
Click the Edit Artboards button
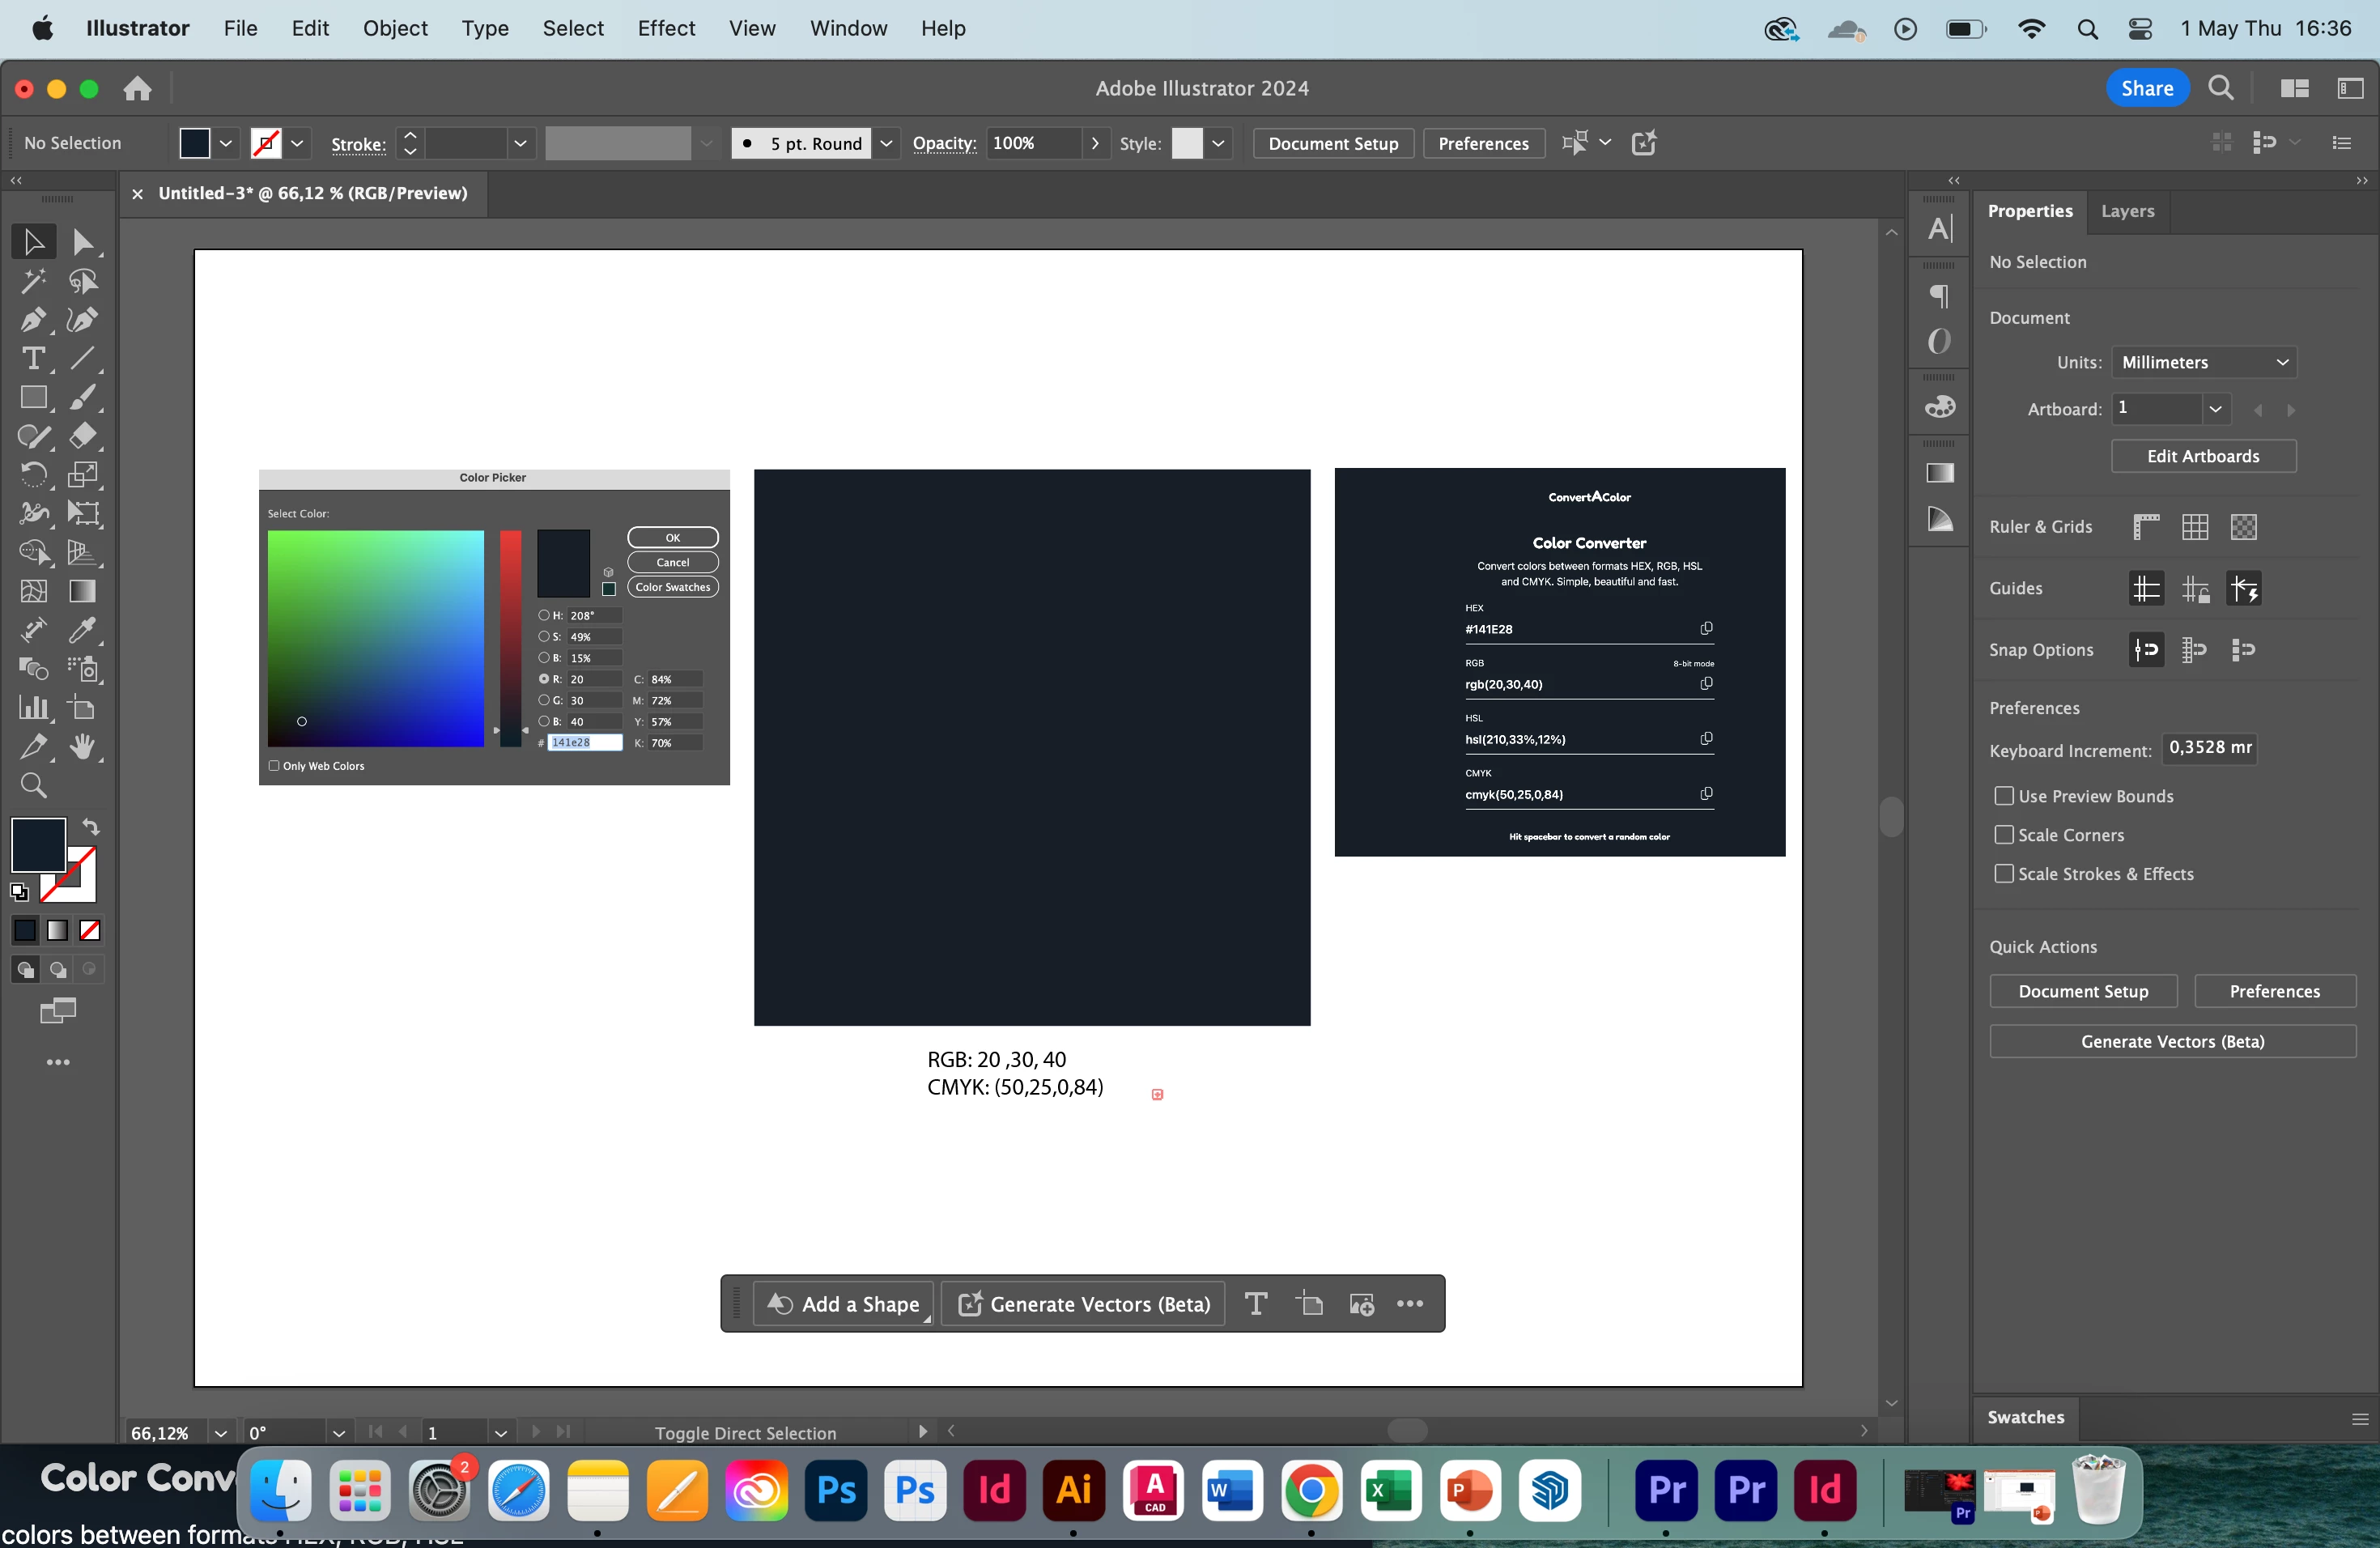point(2203,456)
